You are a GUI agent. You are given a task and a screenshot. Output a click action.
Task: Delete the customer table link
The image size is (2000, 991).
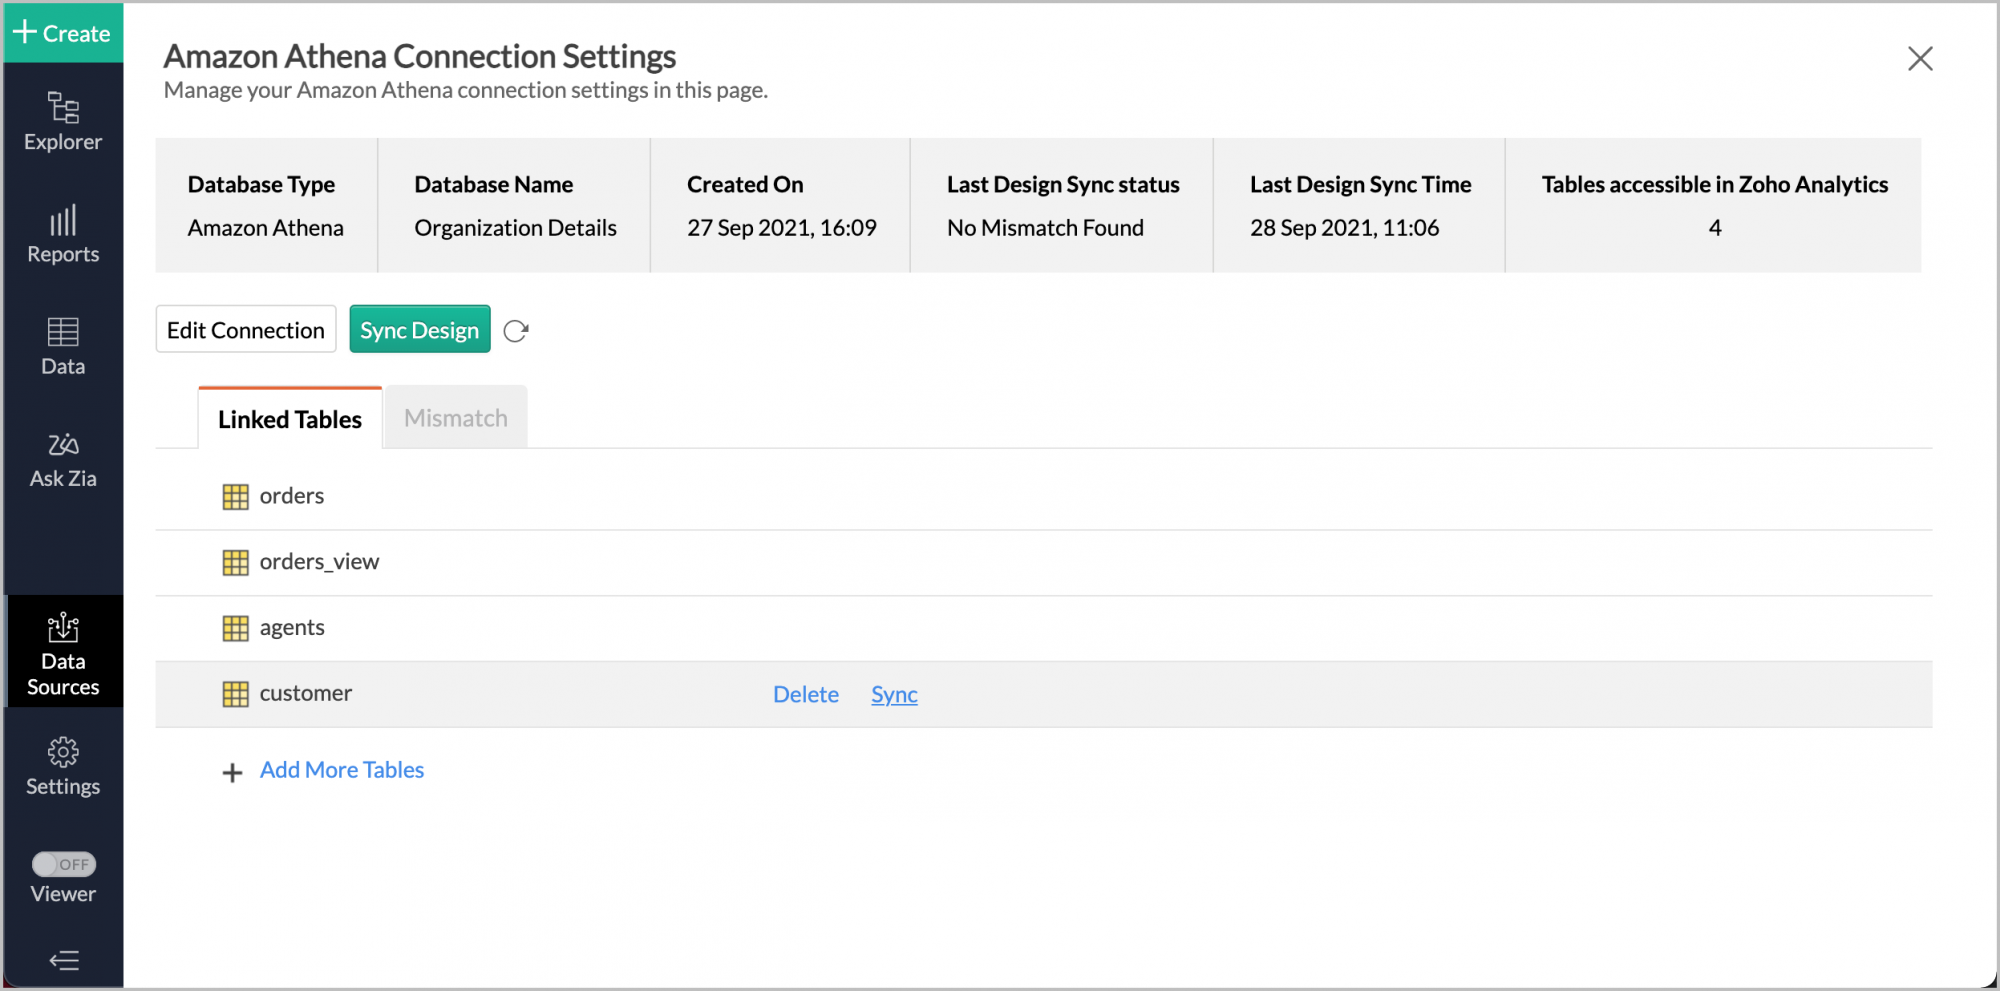pos(806,693)
